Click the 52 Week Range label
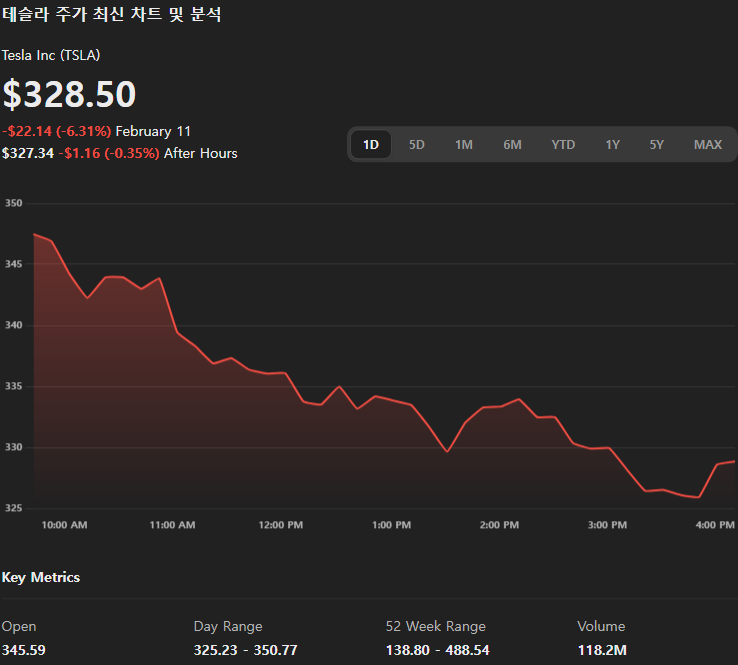 (x=435, y=626)
